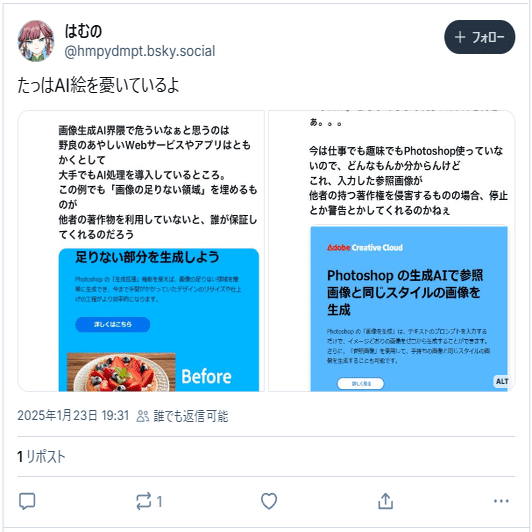
Task: Click the repost arrows icon
Action: point(144,501)
